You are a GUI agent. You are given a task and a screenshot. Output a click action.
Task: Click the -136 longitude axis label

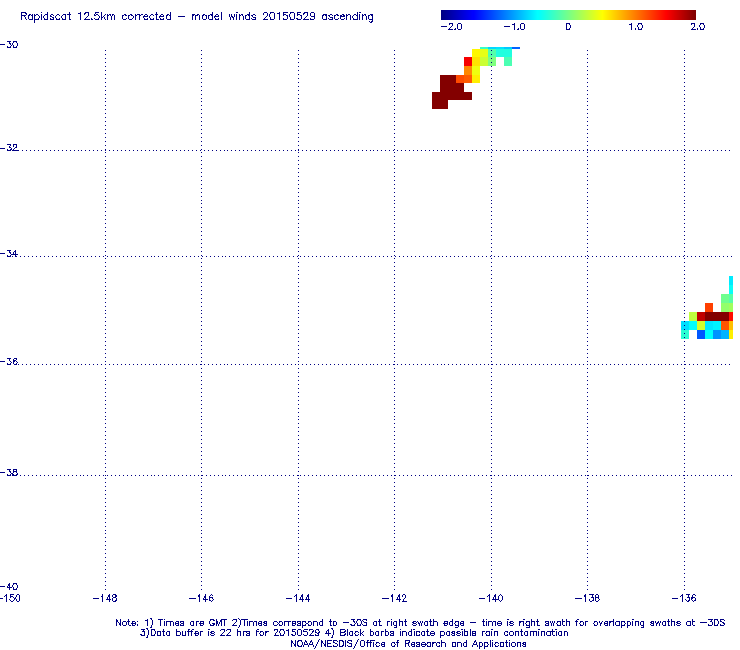[x=684, y=599]
